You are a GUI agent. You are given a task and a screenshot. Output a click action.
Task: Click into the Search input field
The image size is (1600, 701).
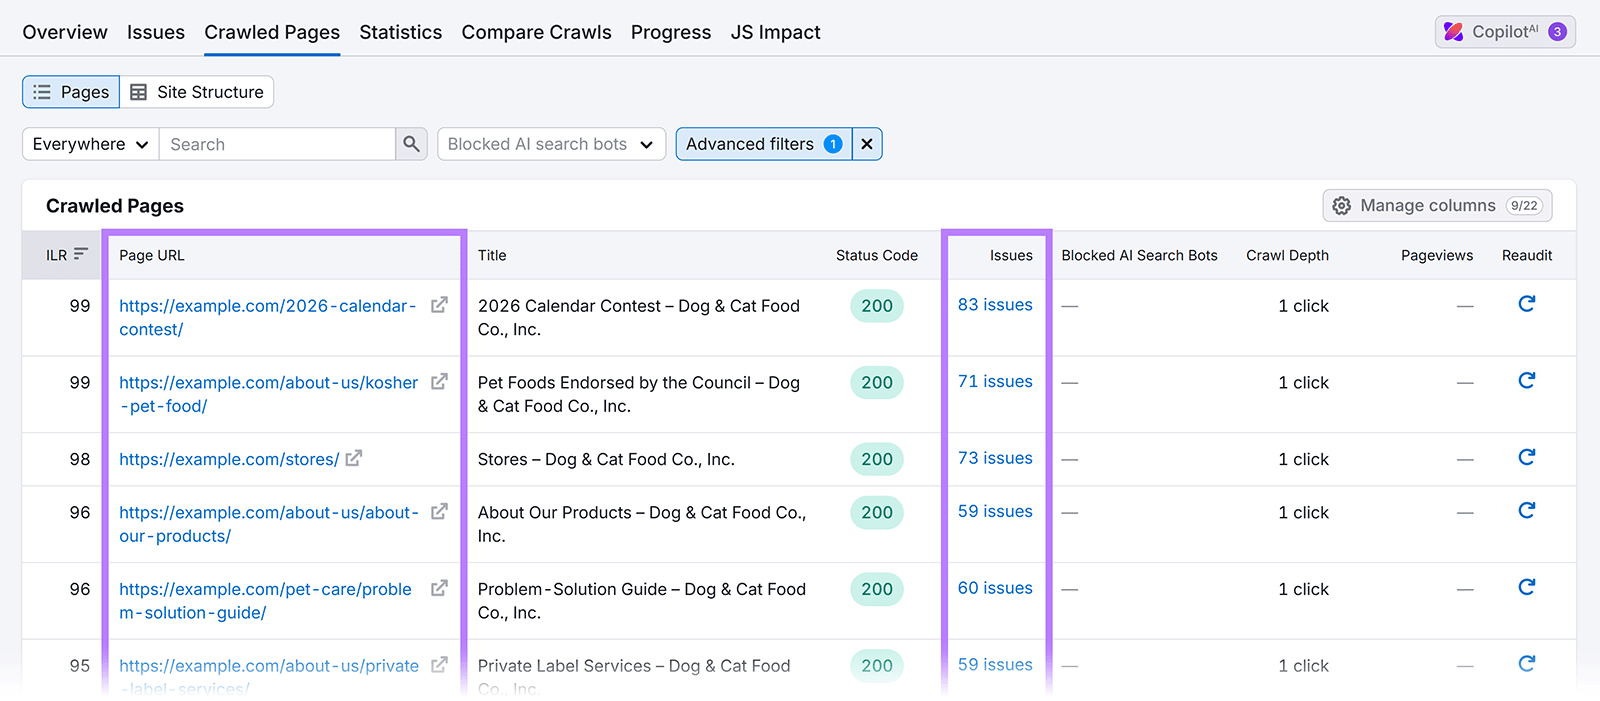(x=278, y=144)
